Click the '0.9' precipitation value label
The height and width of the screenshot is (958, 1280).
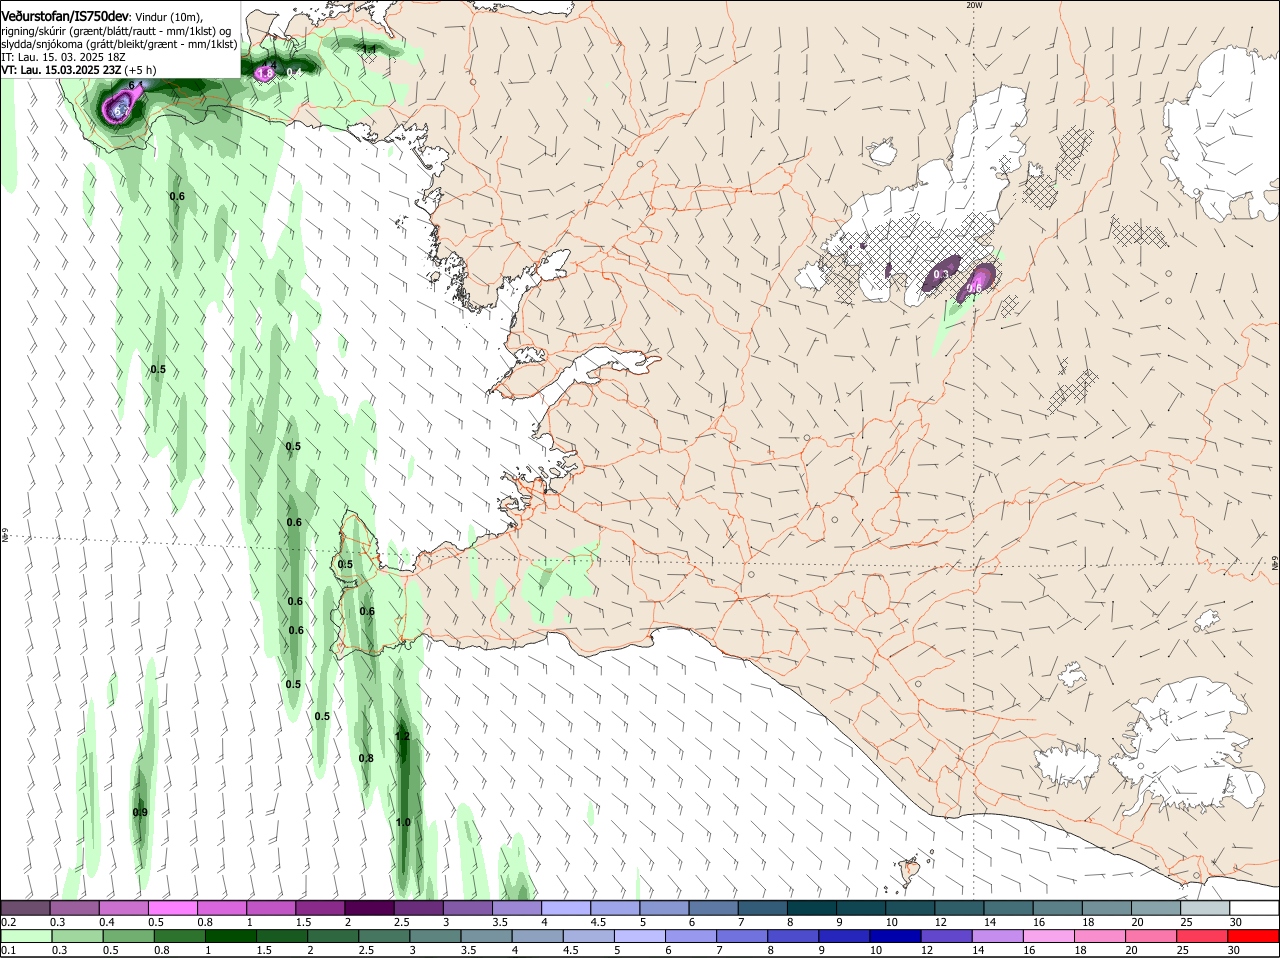click(x=140, y=813)
